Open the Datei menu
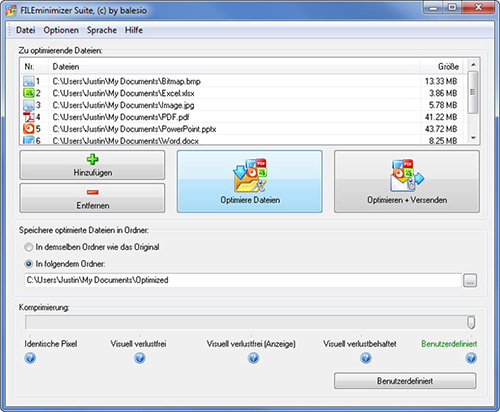 point(25,30)
